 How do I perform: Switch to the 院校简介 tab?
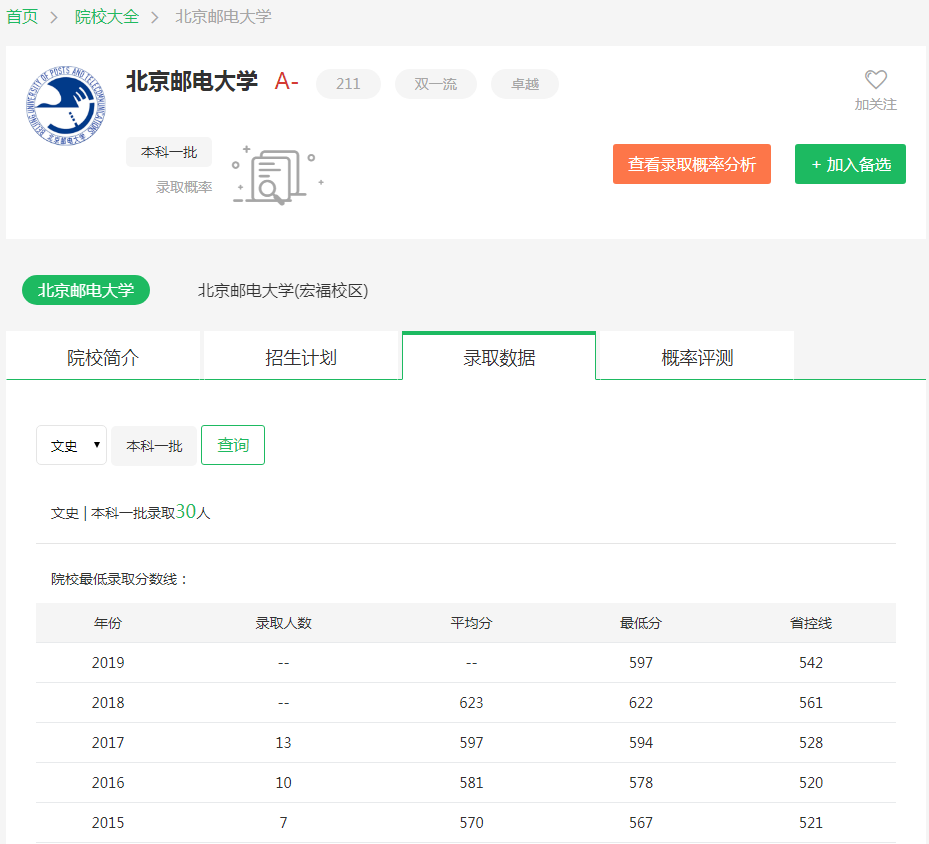click(x=103, y=358)
